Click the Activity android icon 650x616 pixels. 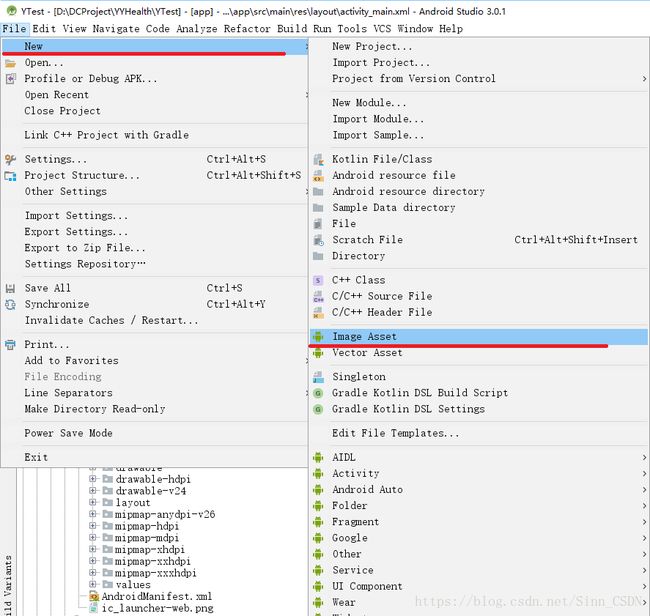click(318, 473)
